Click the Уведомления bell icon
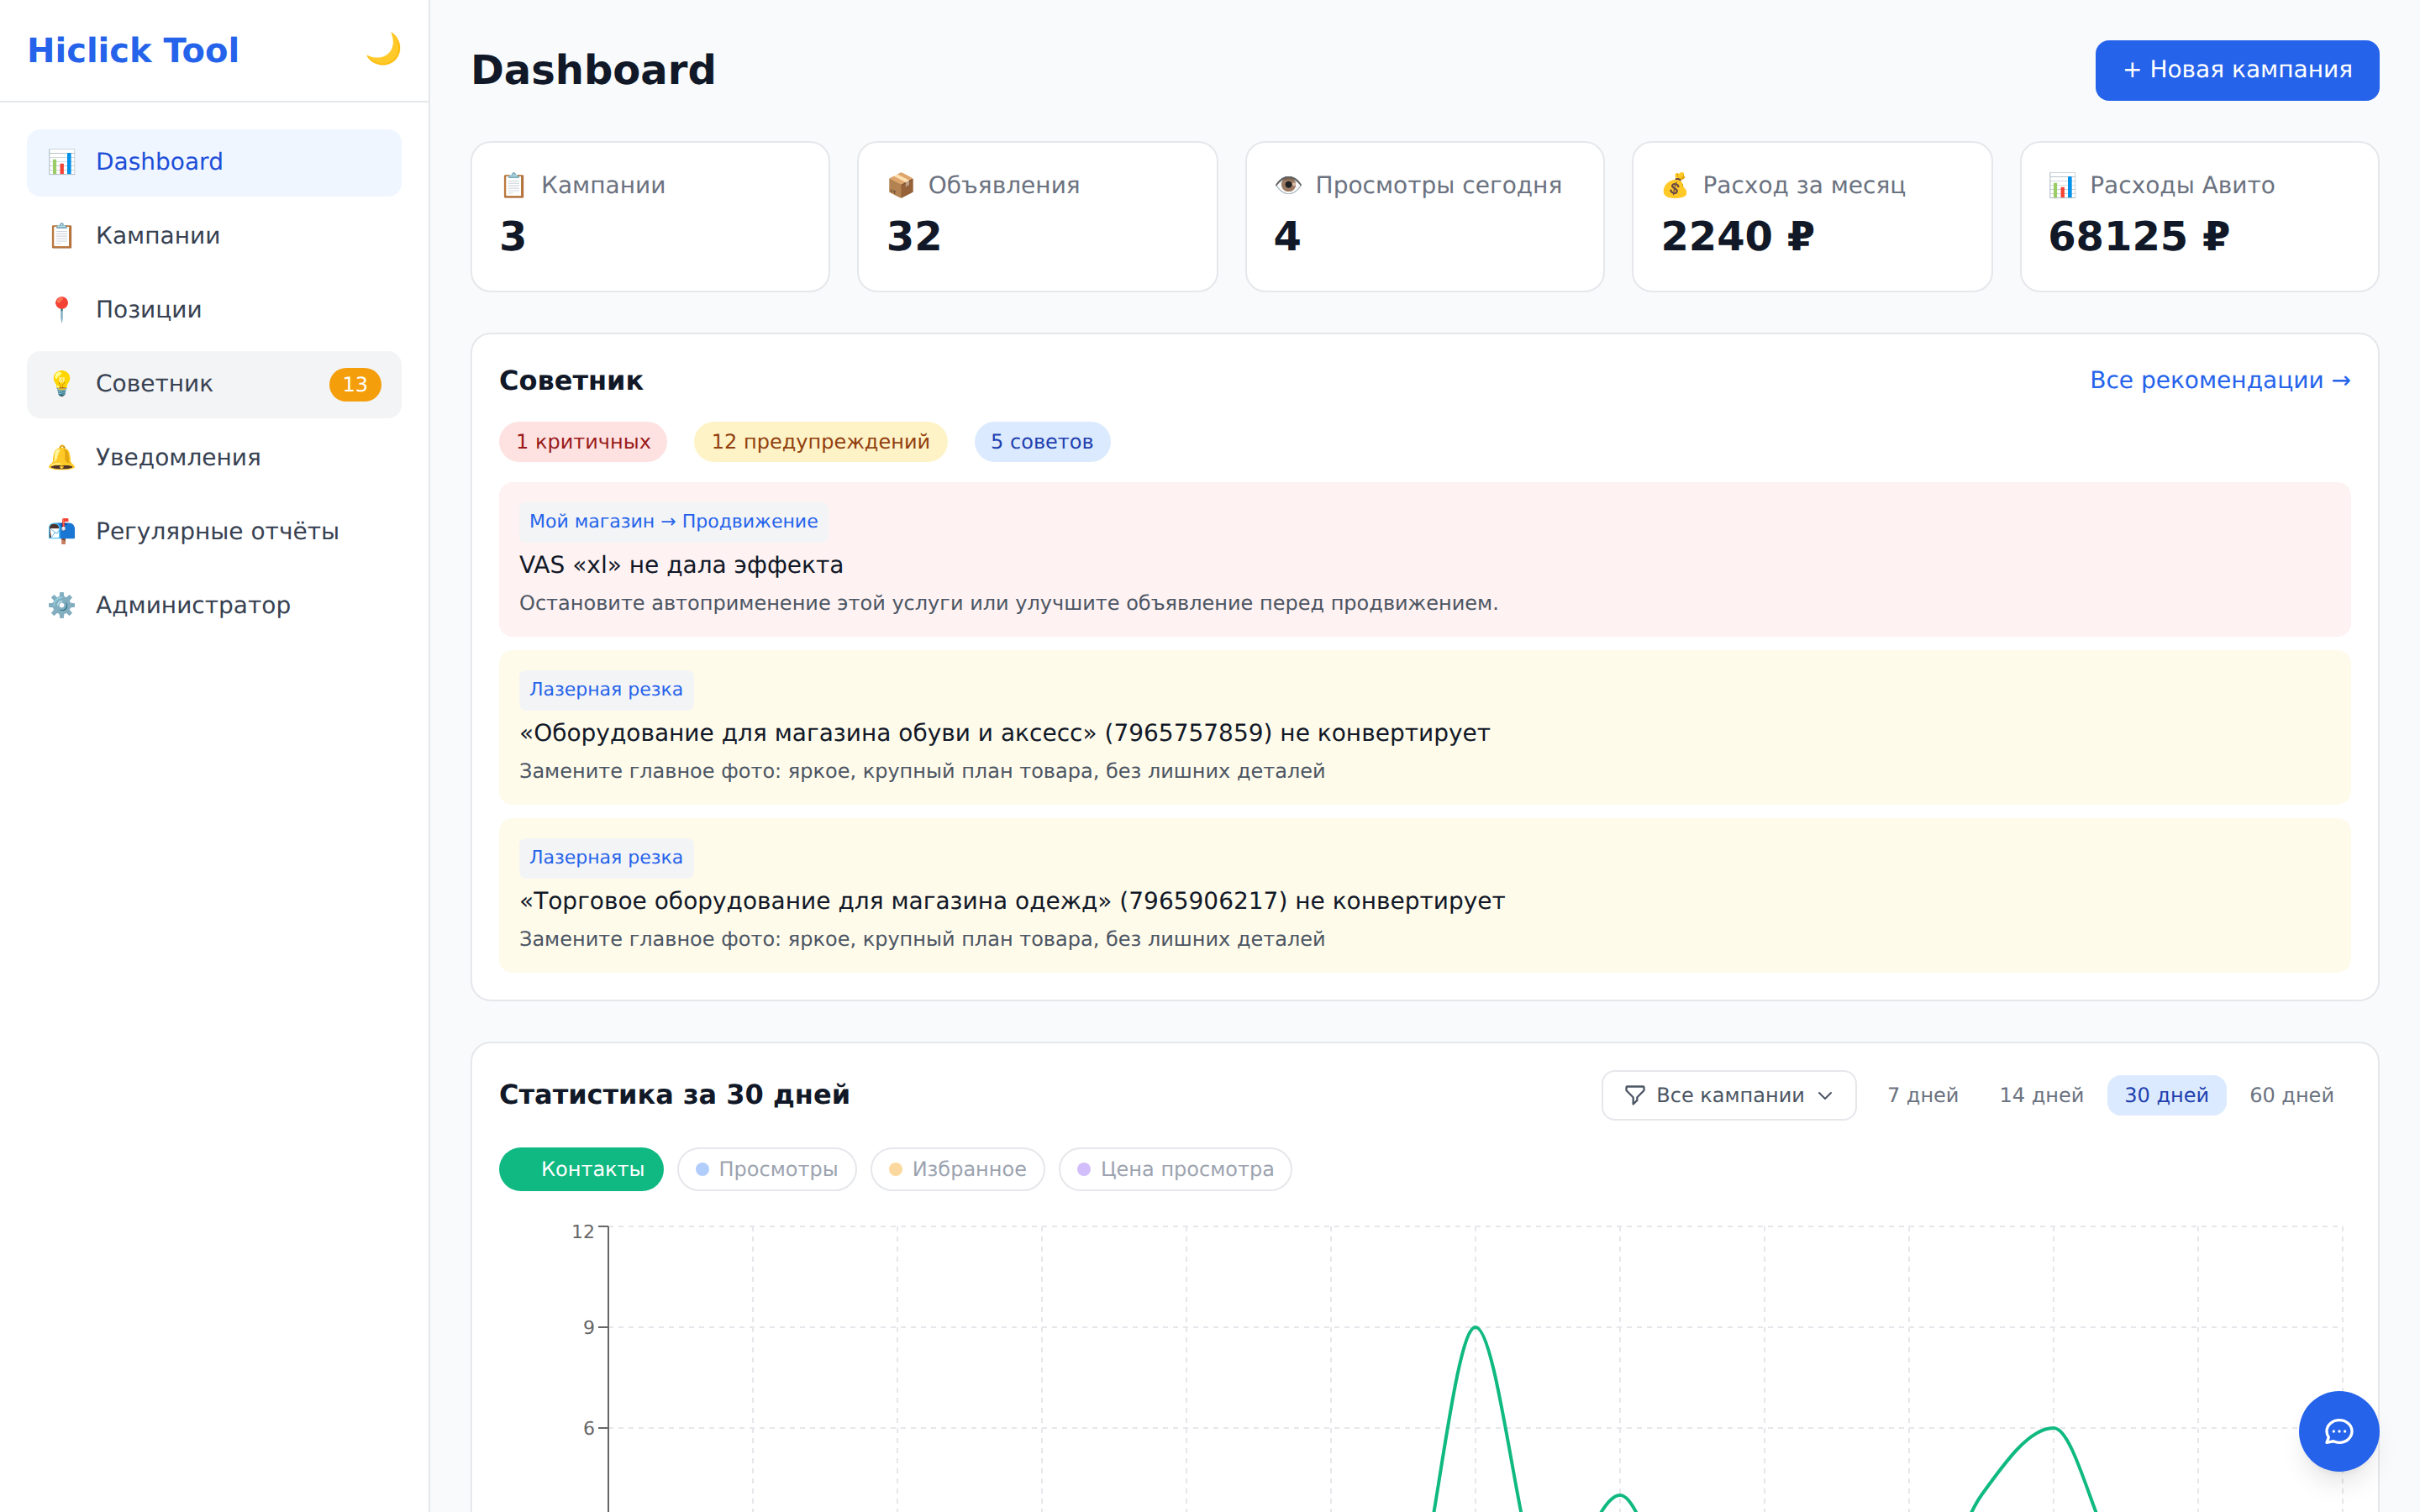The width and height of the screenshot is (2420, 1512). tap(62, 458)
